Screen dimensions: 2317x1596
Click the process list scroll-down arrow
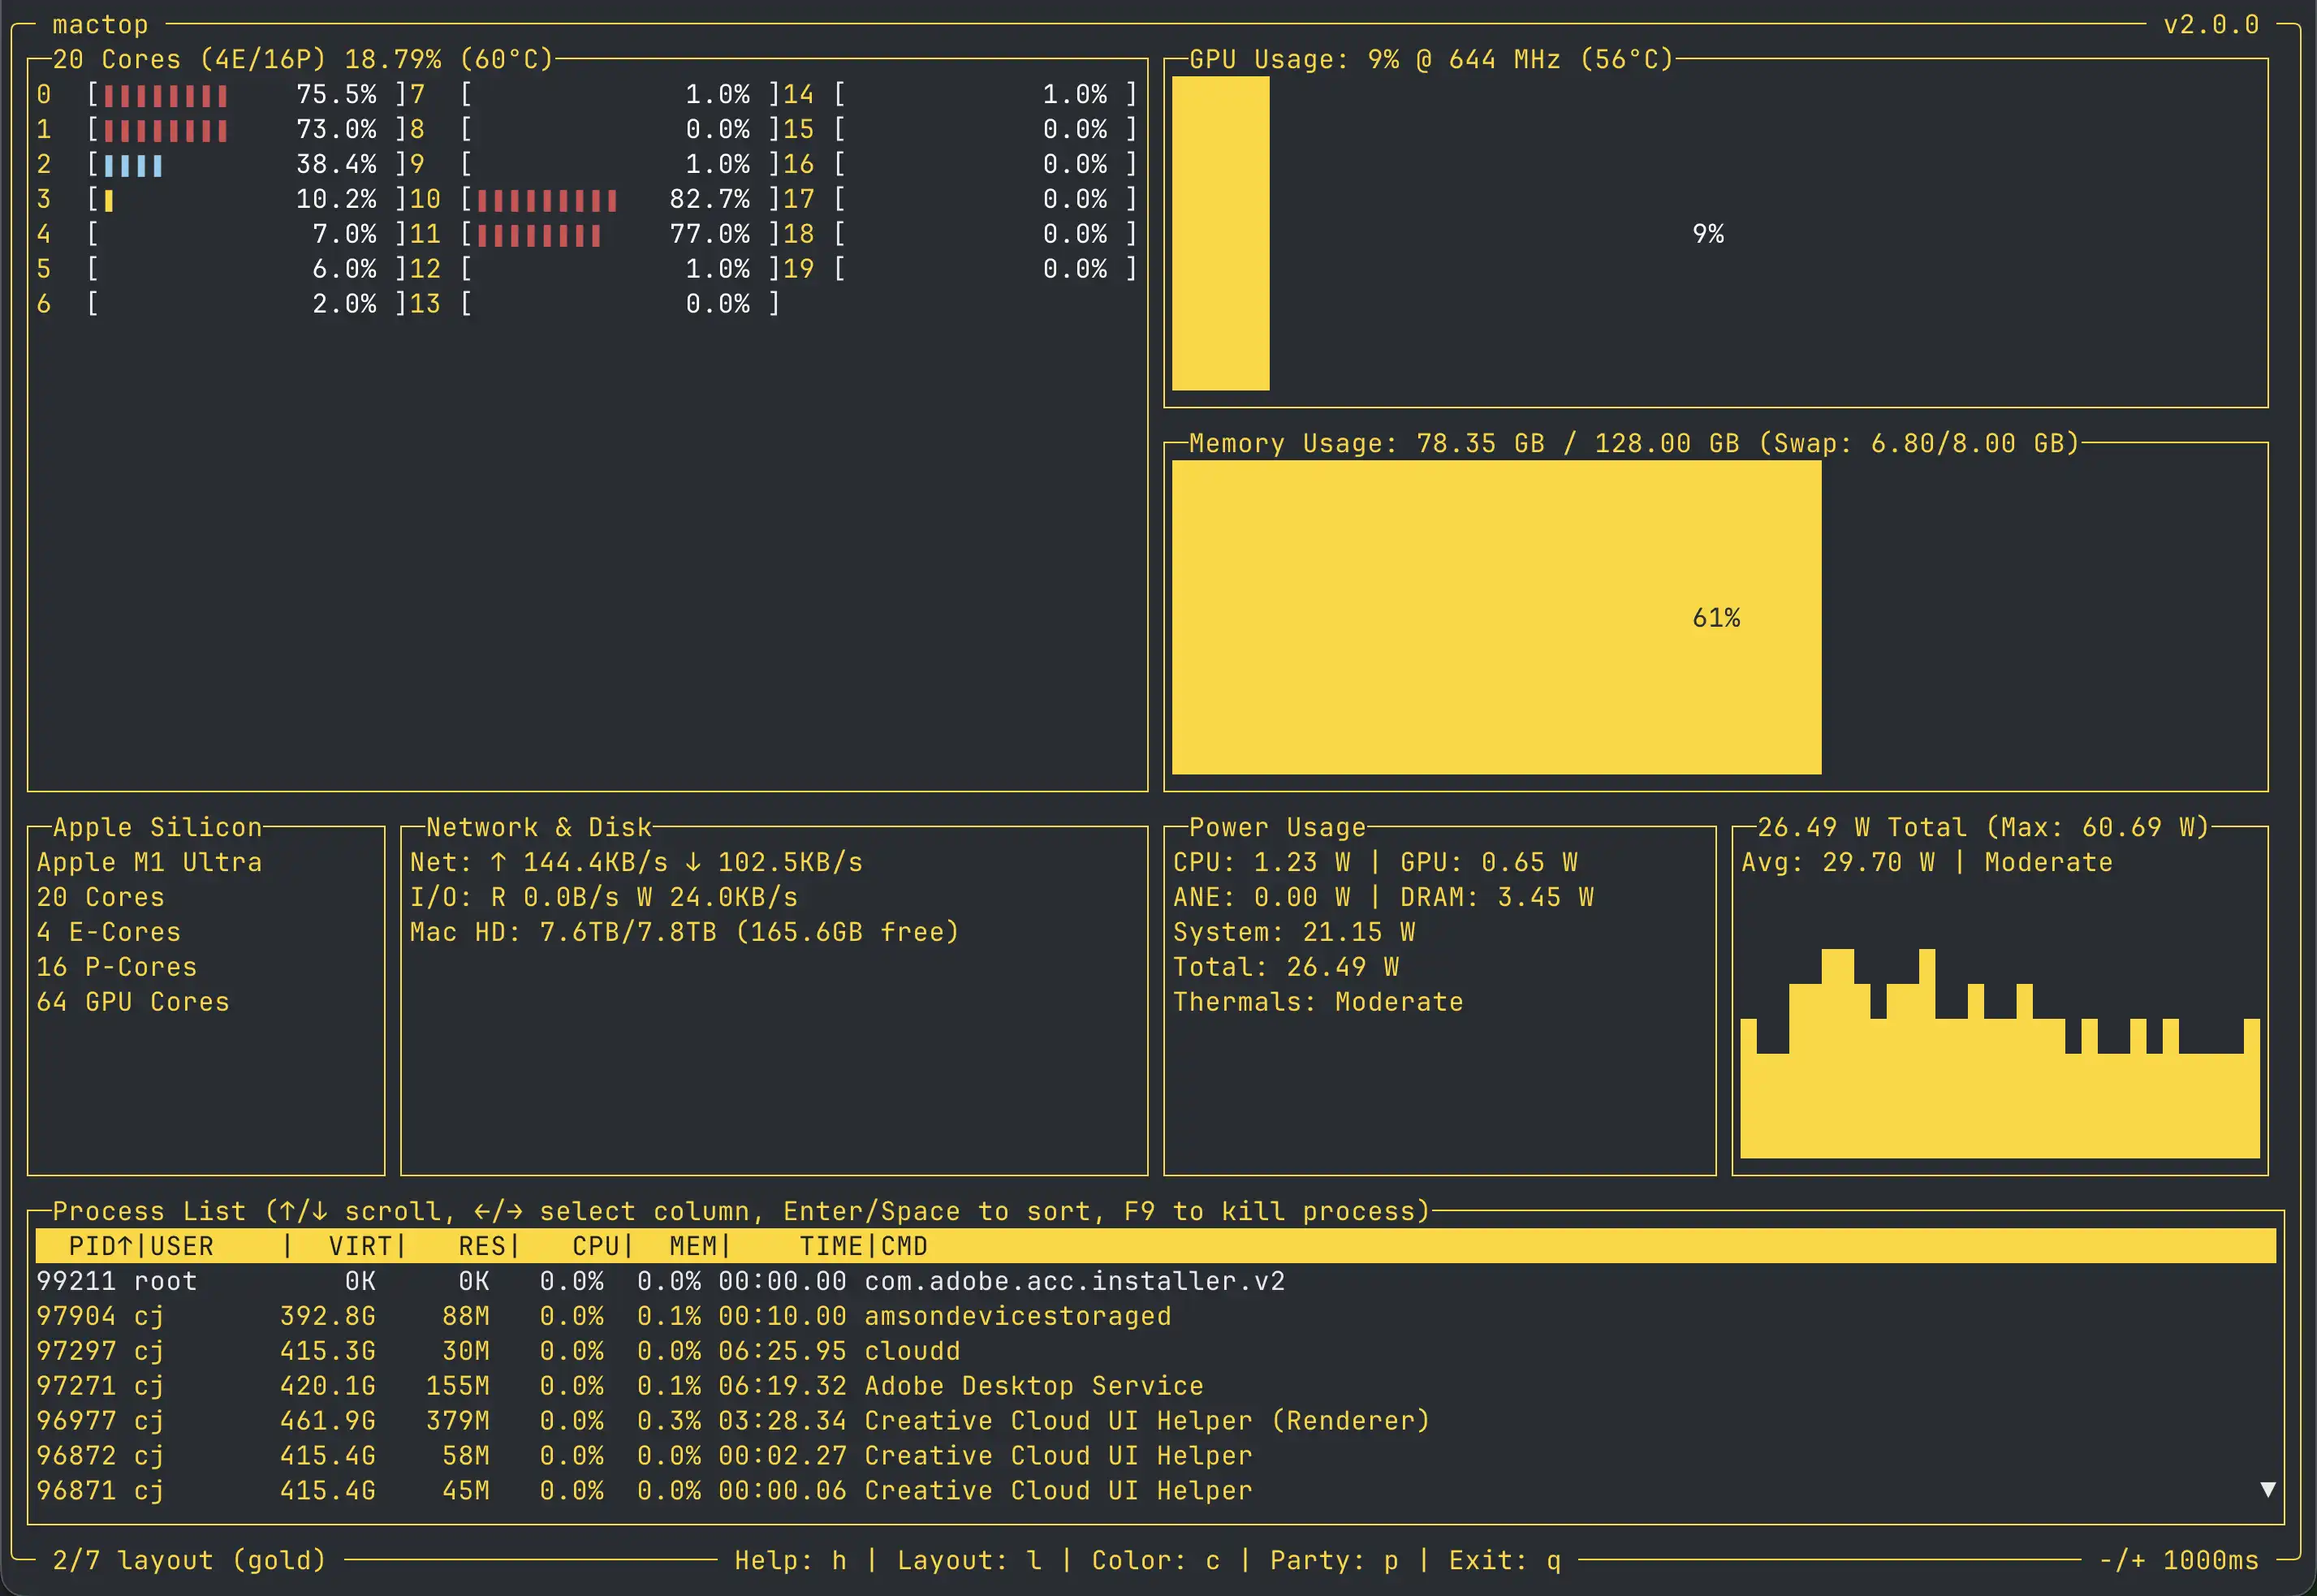(x=2267, y=1490)
